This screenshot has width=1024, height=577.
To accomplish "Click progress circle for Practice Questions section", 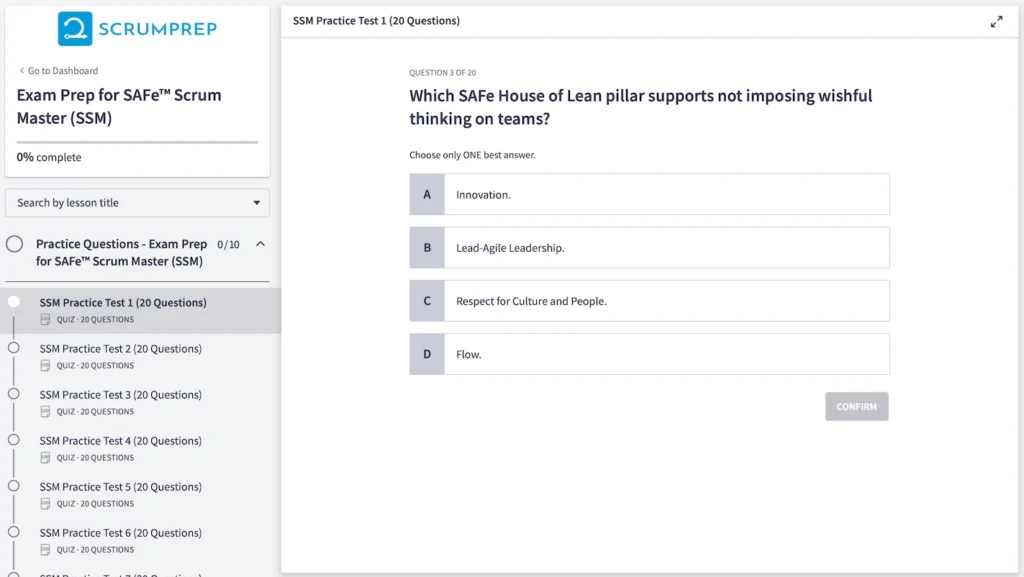I will point(15,244).
